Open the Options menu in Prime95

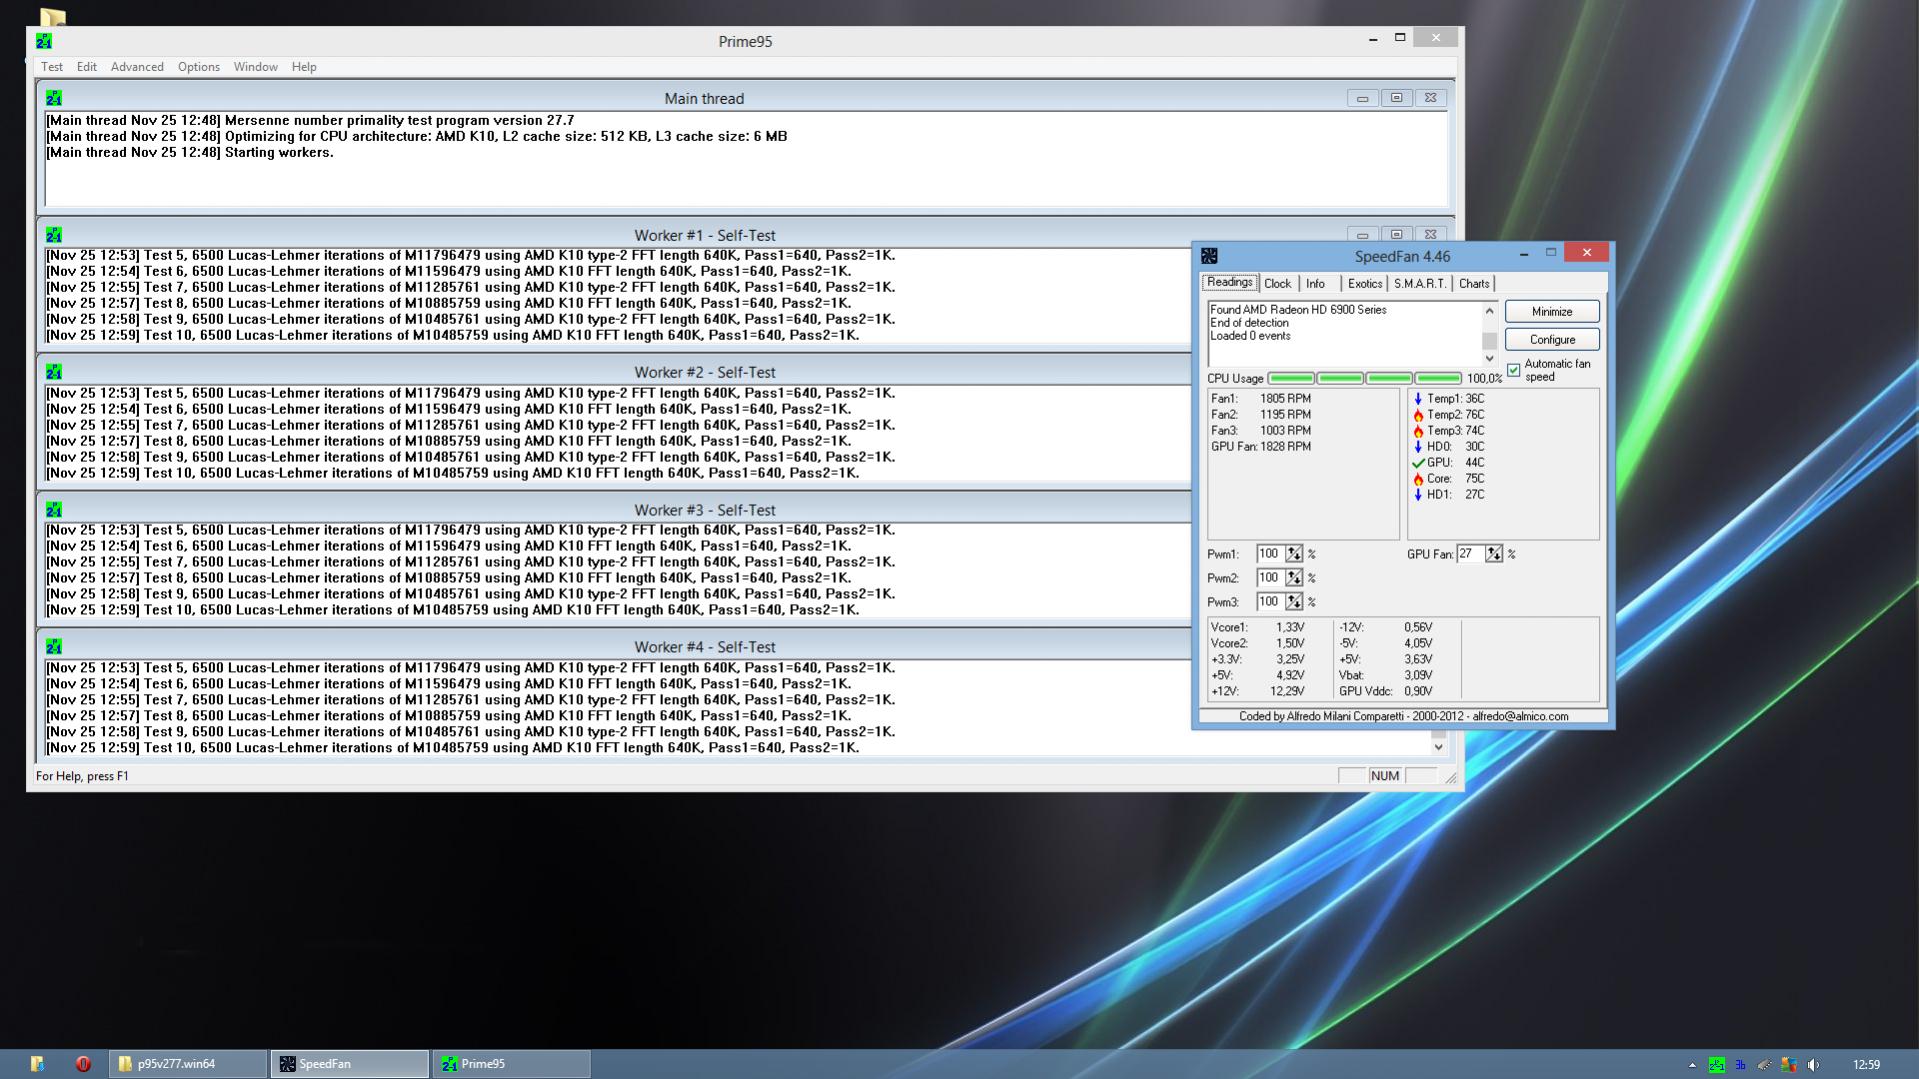pos(199,67)
